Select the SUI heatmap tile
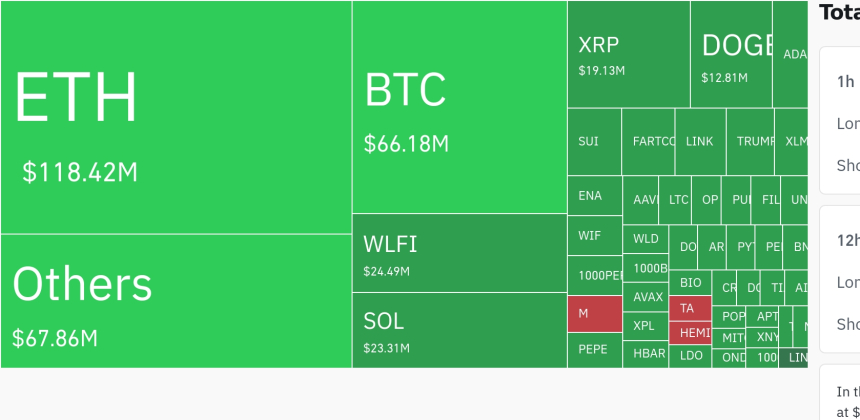 [594, 141]
